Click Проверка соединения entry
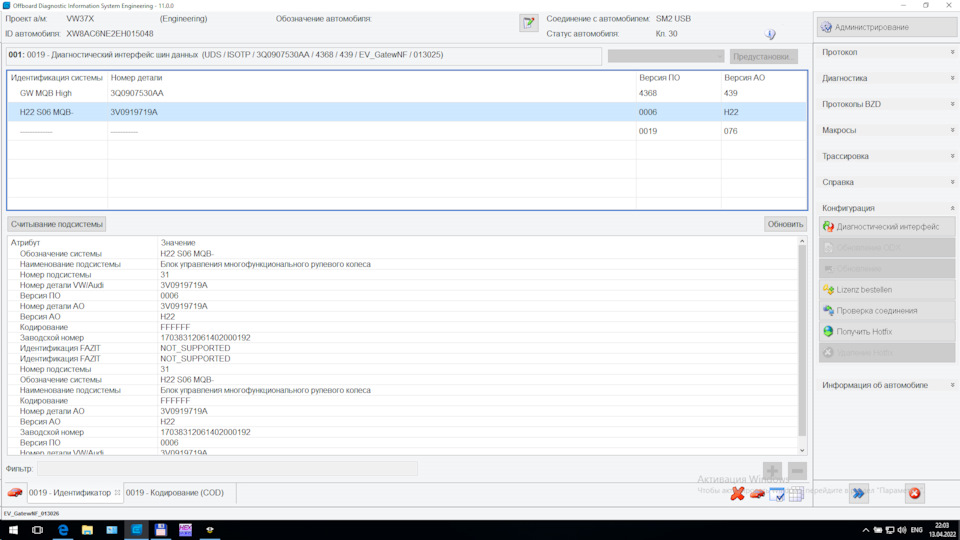Viewport: 960px width, 540px height. [887, 310]
